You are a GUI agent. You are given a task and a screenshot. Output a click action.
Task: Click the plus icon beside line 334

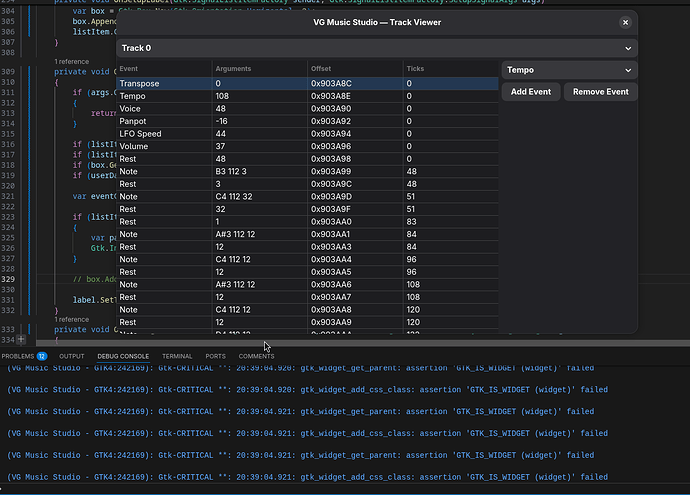click(x=21, y=339)
